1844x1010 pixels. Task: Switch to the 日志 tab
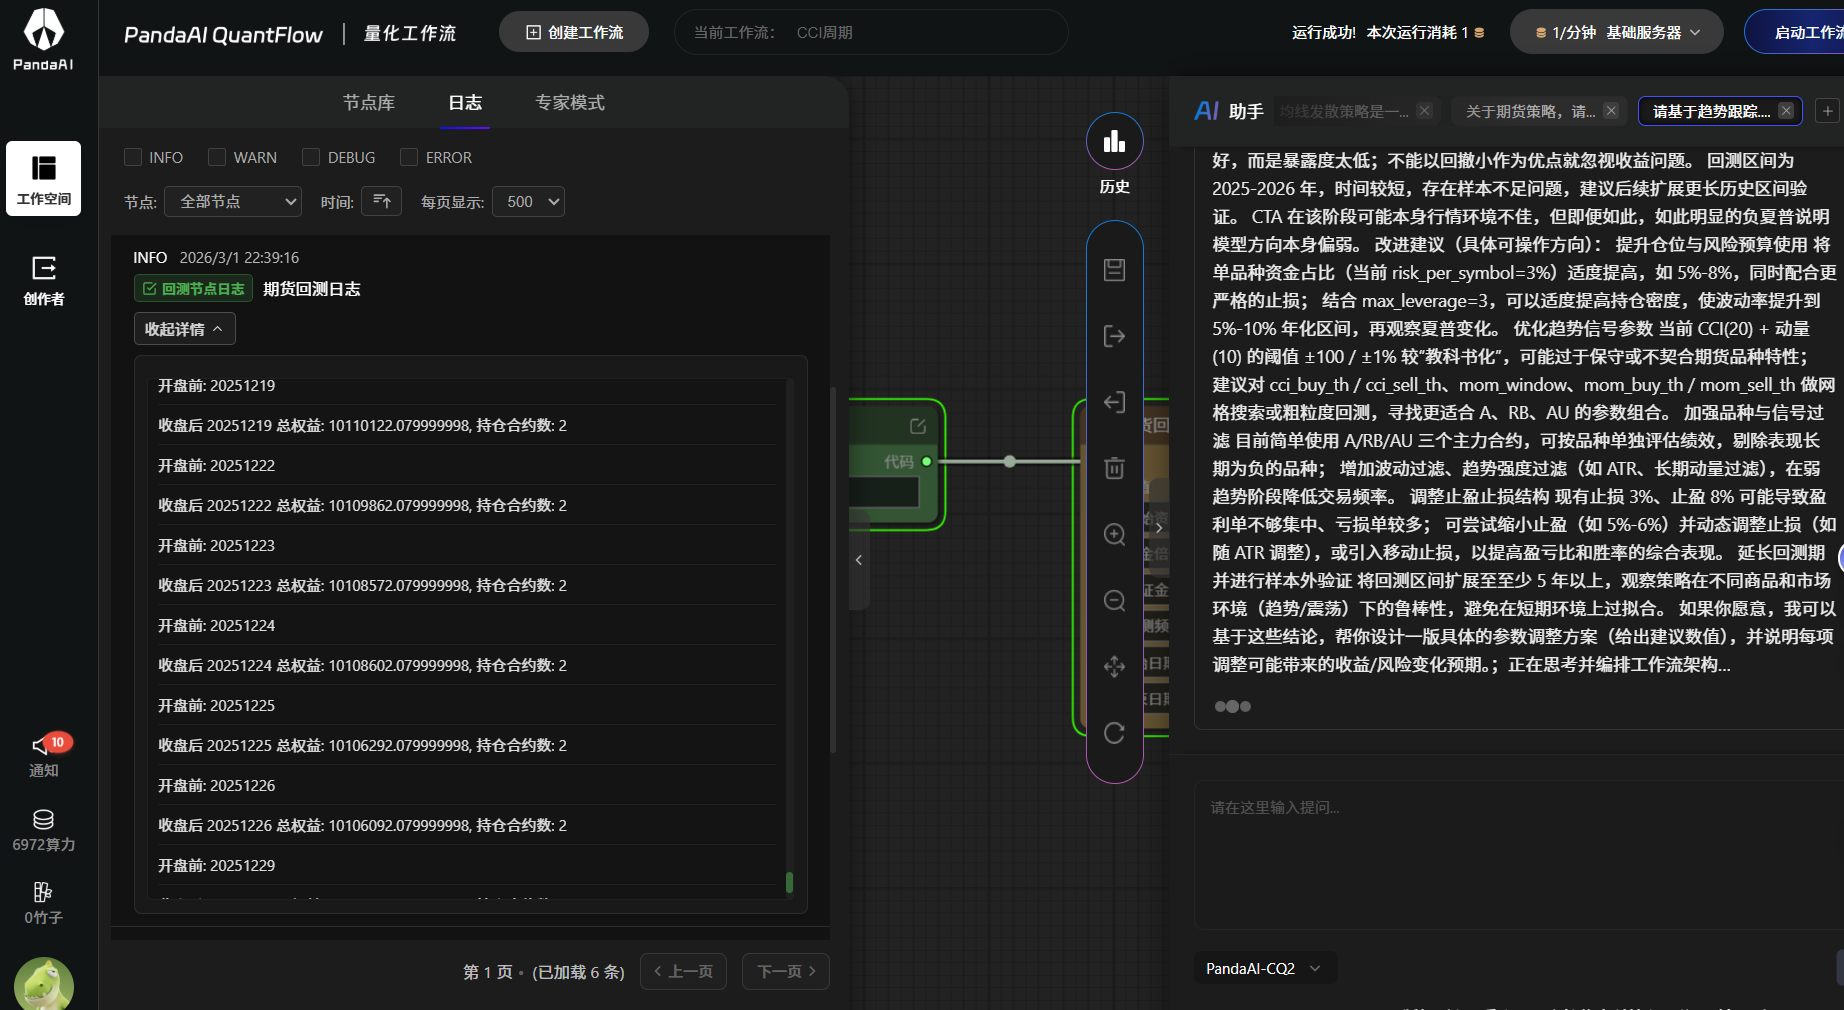point(465,102)
